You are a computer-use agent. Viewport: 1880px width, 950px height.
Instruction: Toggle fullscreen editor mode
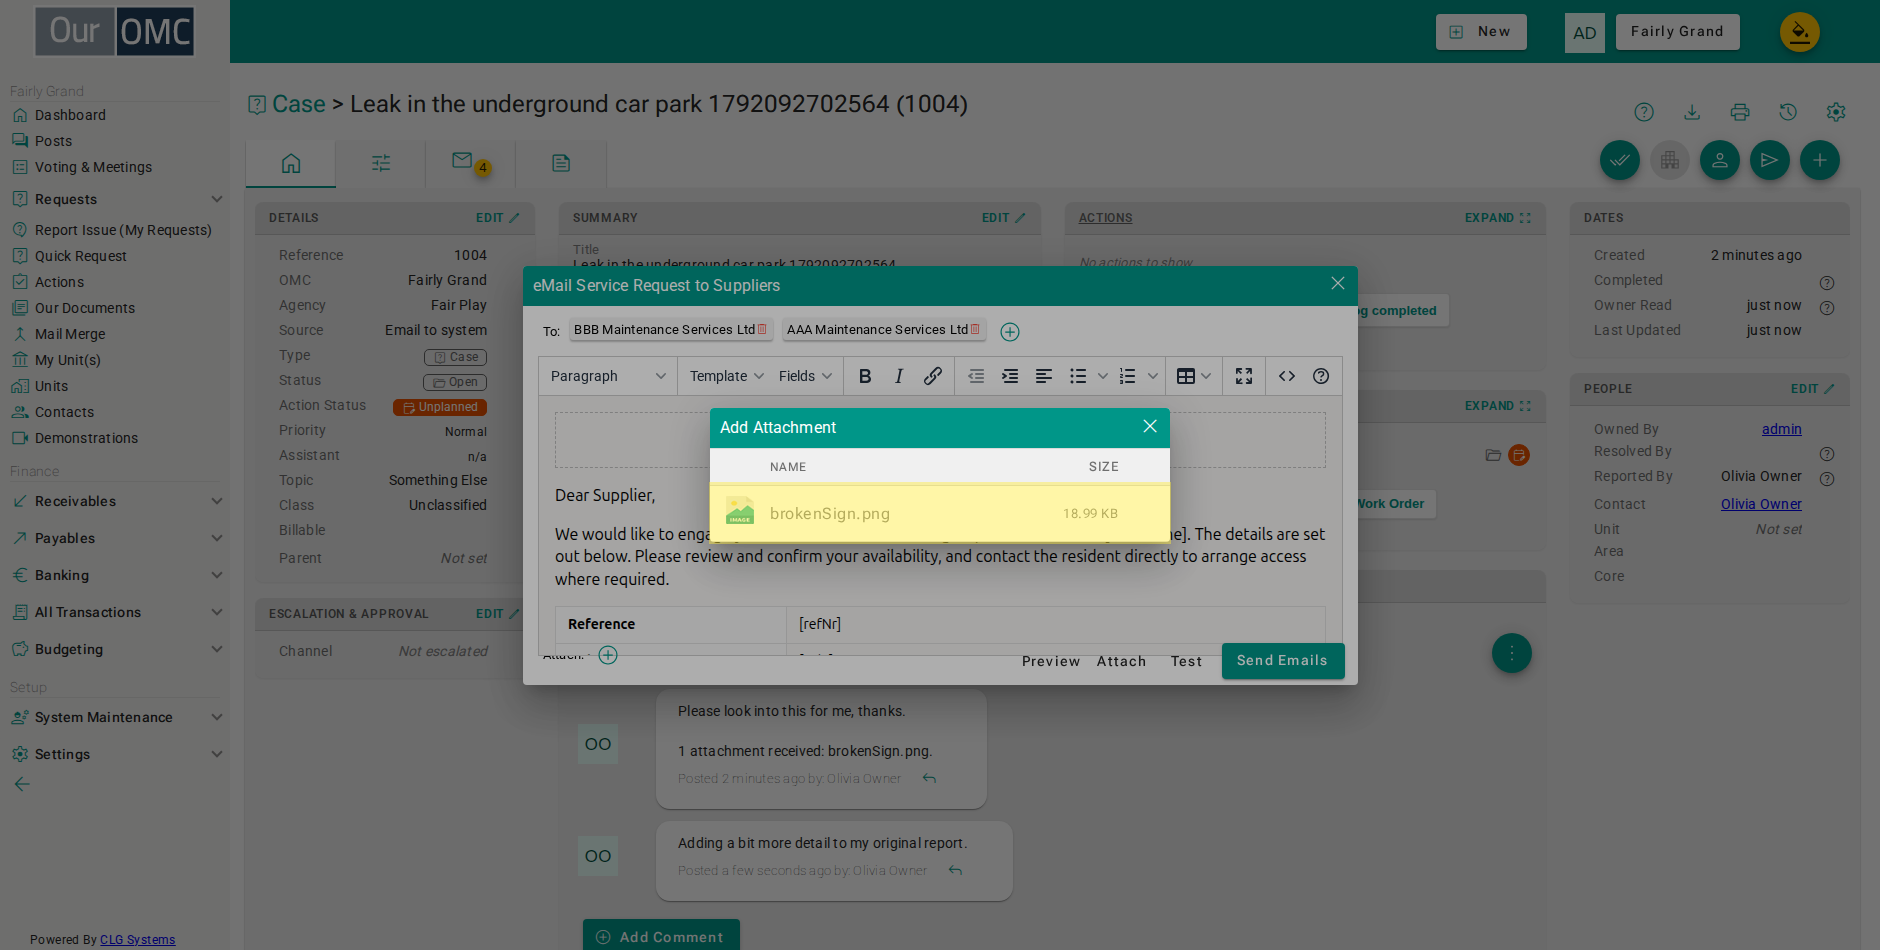tap(1244, 376)
